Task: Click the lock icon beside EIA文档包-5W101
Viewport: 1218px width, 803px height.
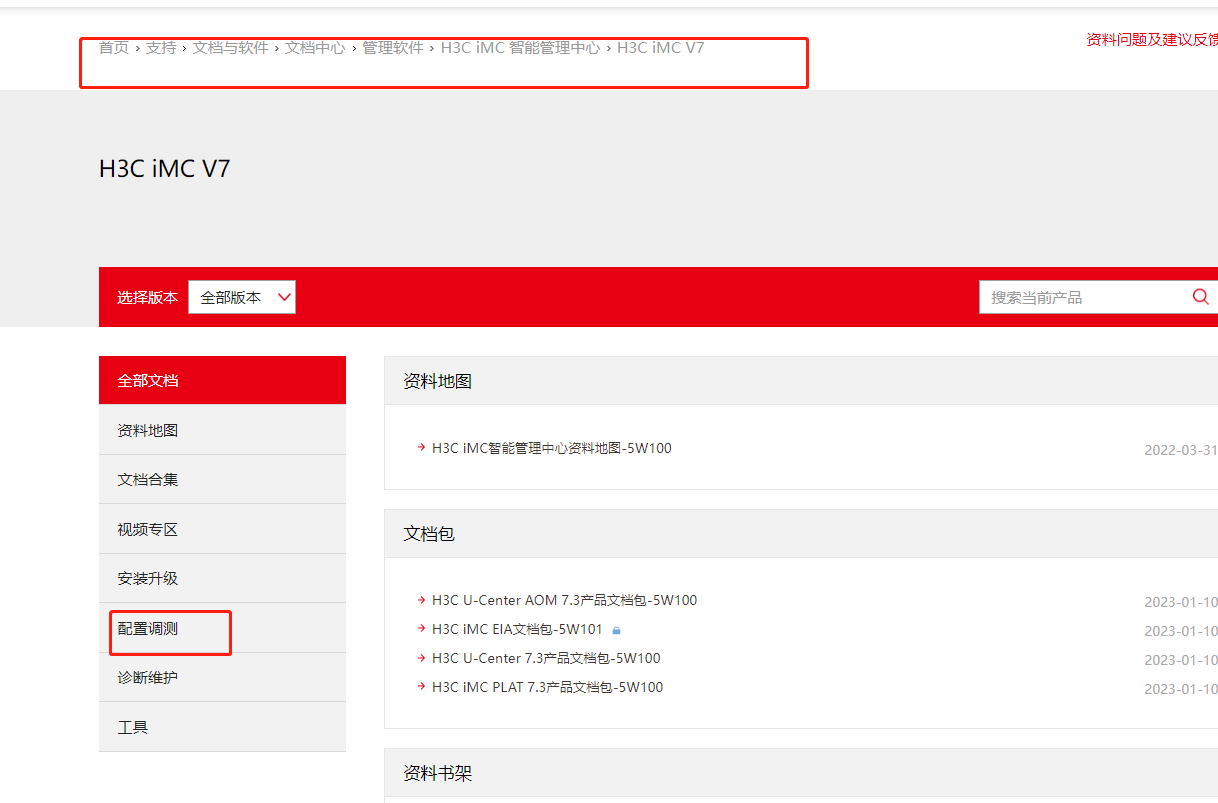Action: coord(616,630)
